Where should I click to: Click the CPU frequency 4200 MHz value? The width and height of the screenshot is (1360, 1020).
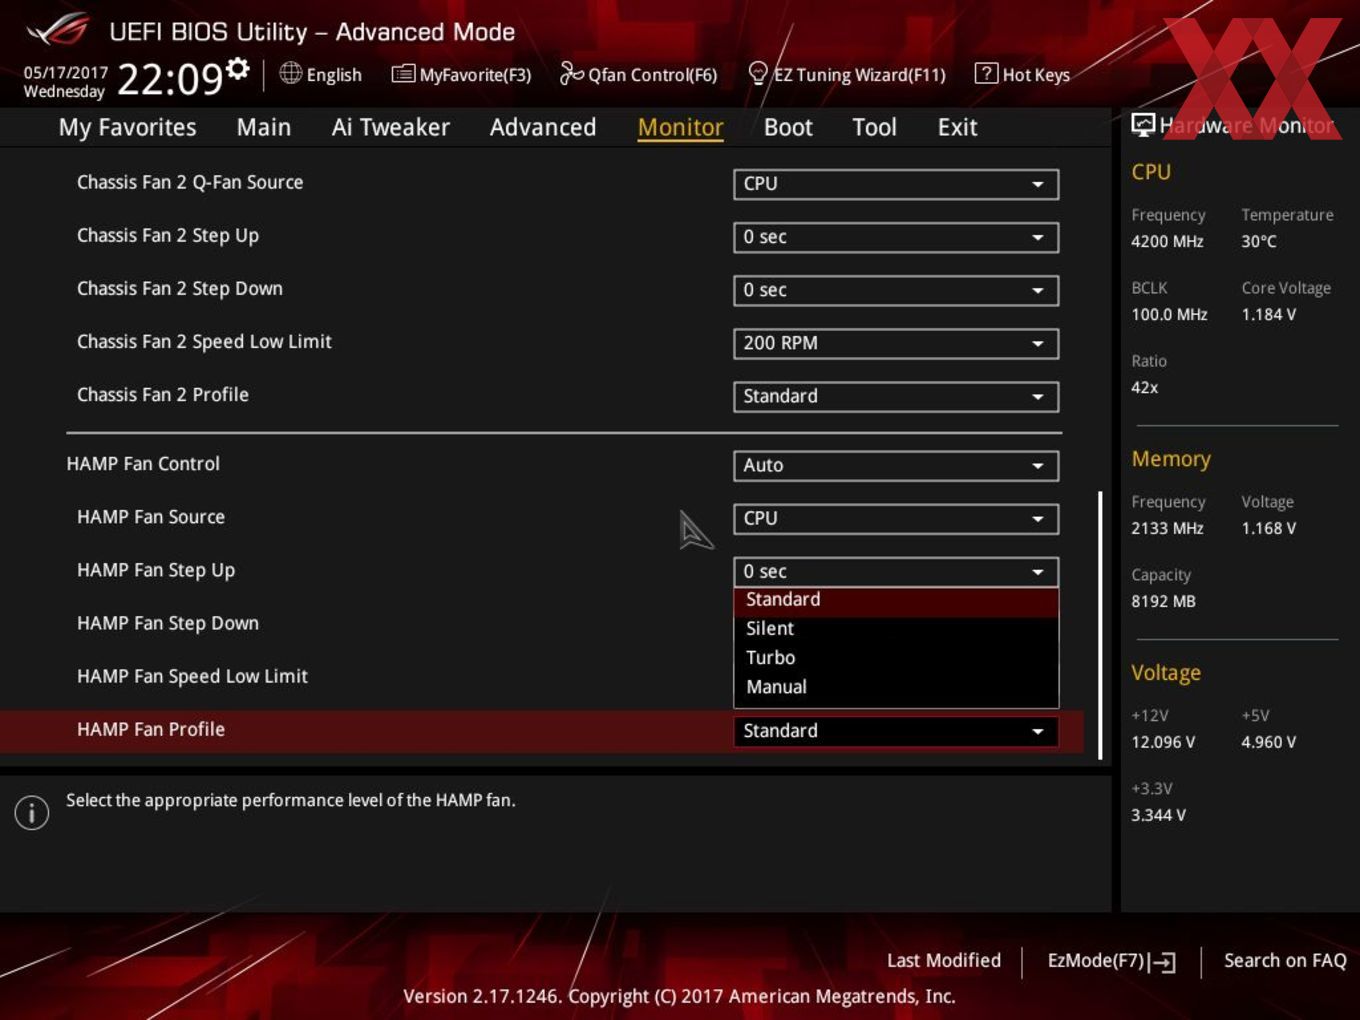(x=1167, y=242)
